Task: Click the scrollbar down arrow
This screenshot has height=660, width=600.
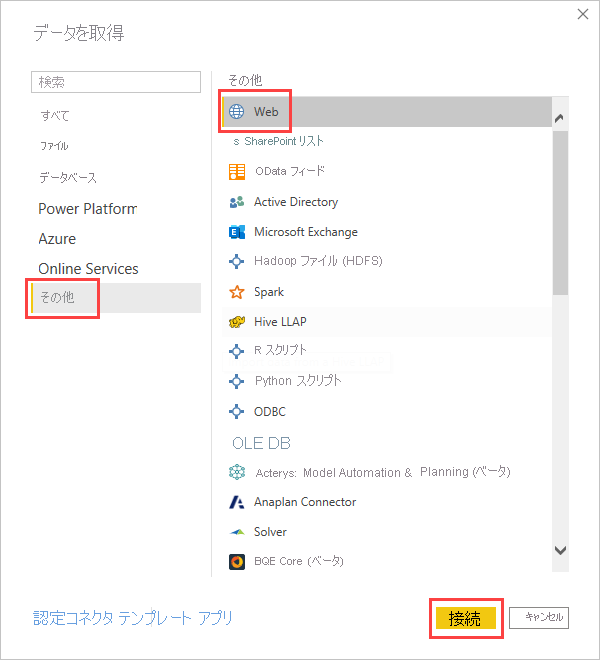Action: [560, 550]
